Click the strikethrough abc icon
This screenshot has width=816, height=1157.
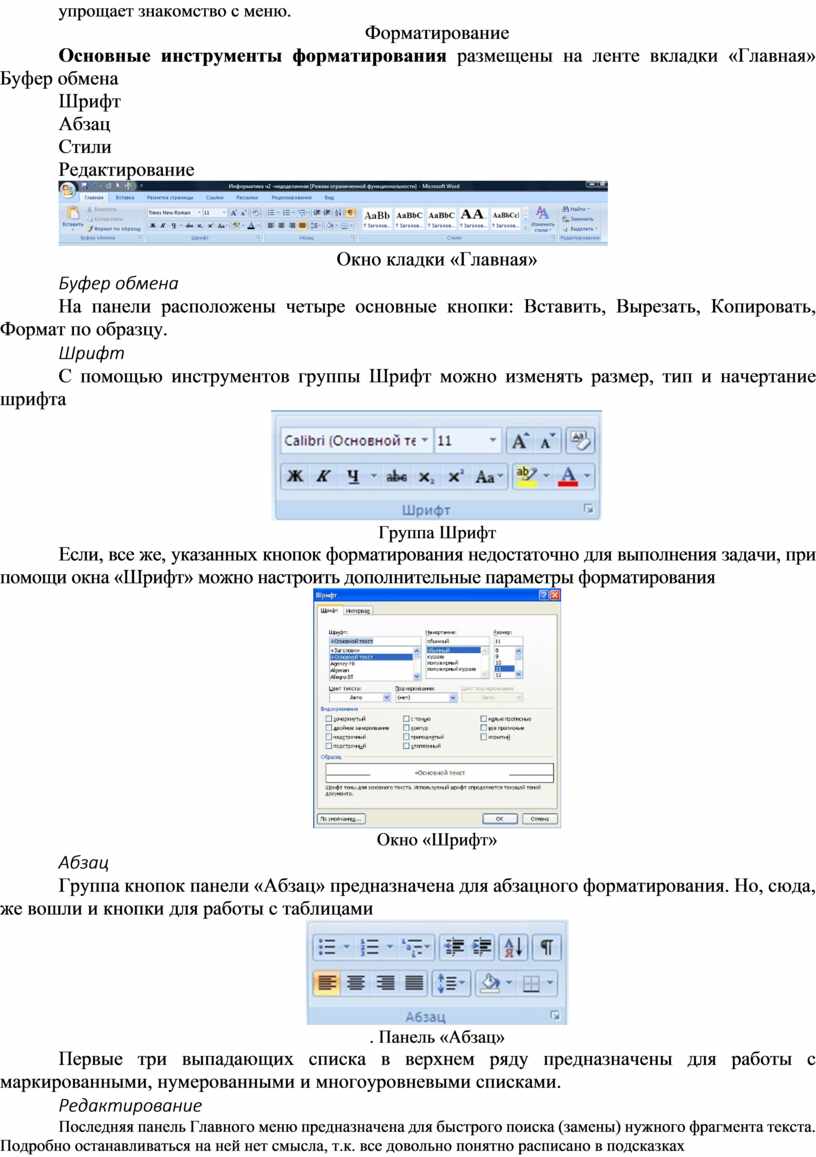pos(397,477)
